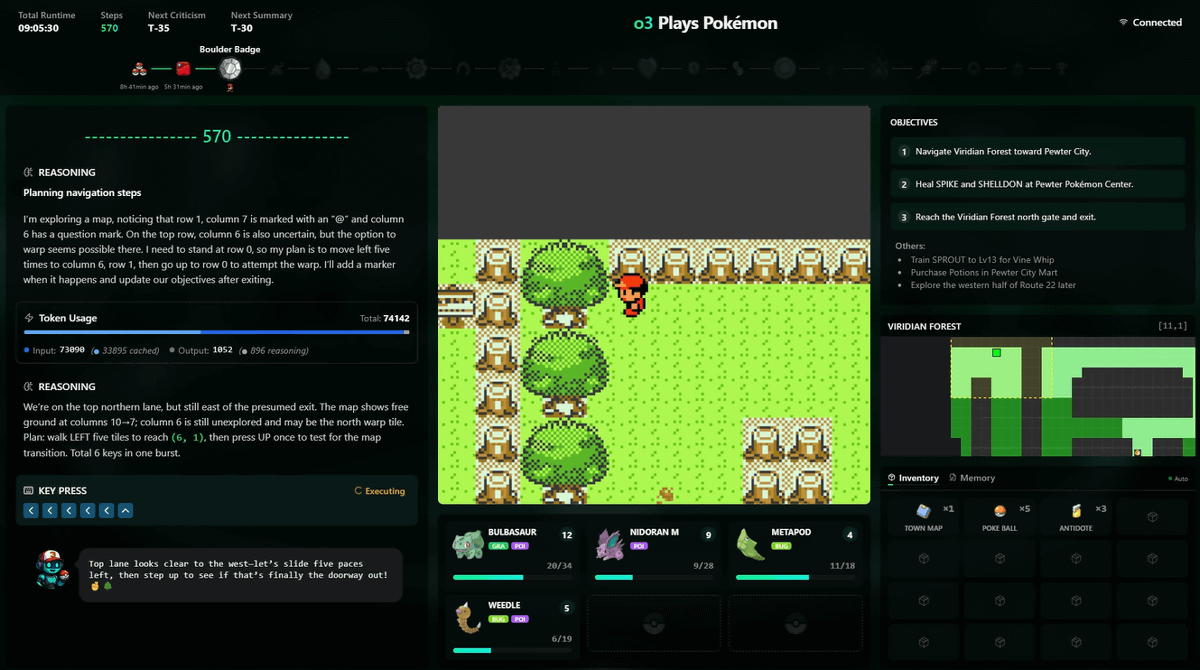
Task: Click Nidoran M's HP value 9/28
Action: pyautogui.click(x=702, y=566)
